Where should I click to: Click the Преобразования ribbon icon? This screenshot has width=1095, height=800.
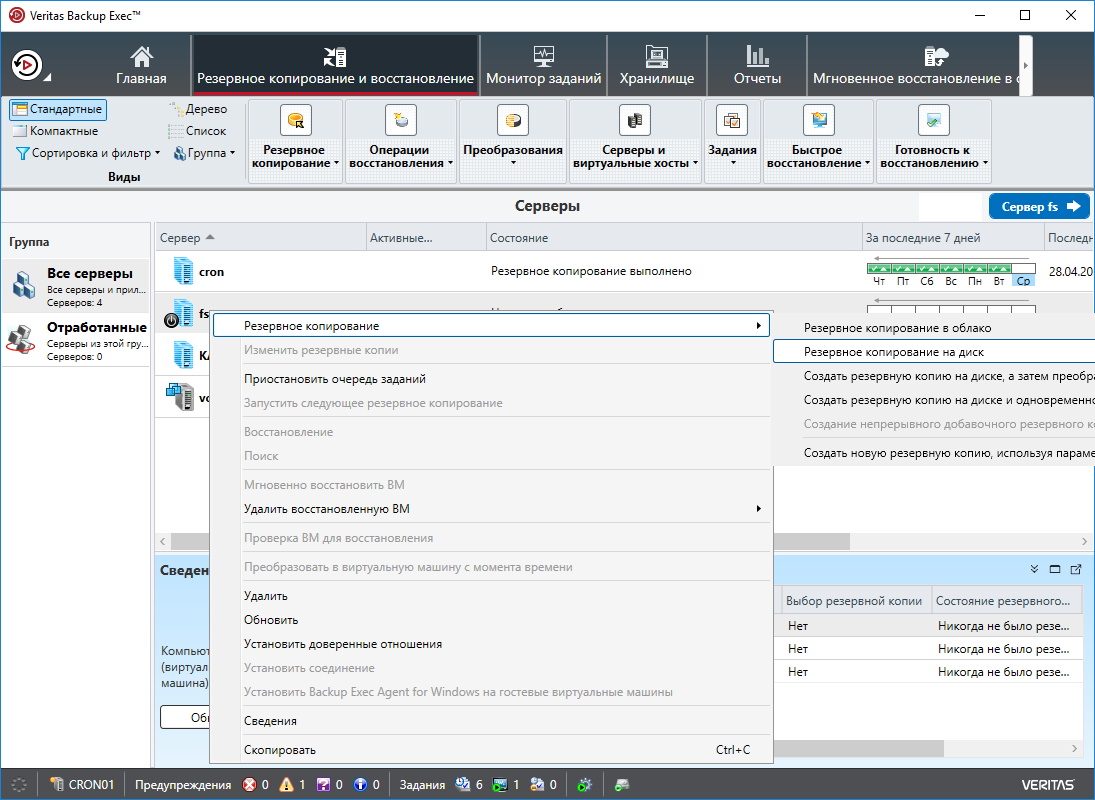click(x=513, y=120)
